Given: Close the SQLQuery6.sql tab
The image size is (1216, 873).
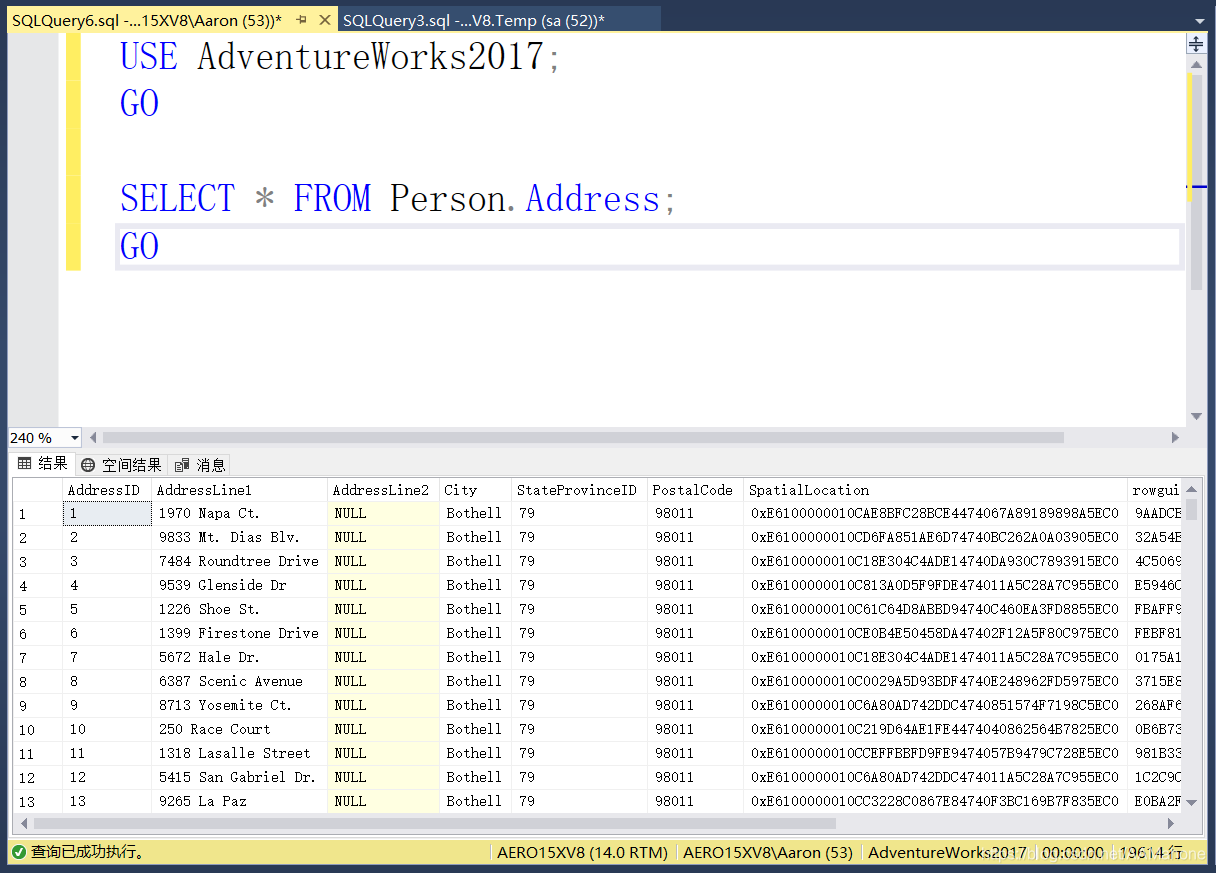Looking at the screenshot, I should tap(324, 20).
